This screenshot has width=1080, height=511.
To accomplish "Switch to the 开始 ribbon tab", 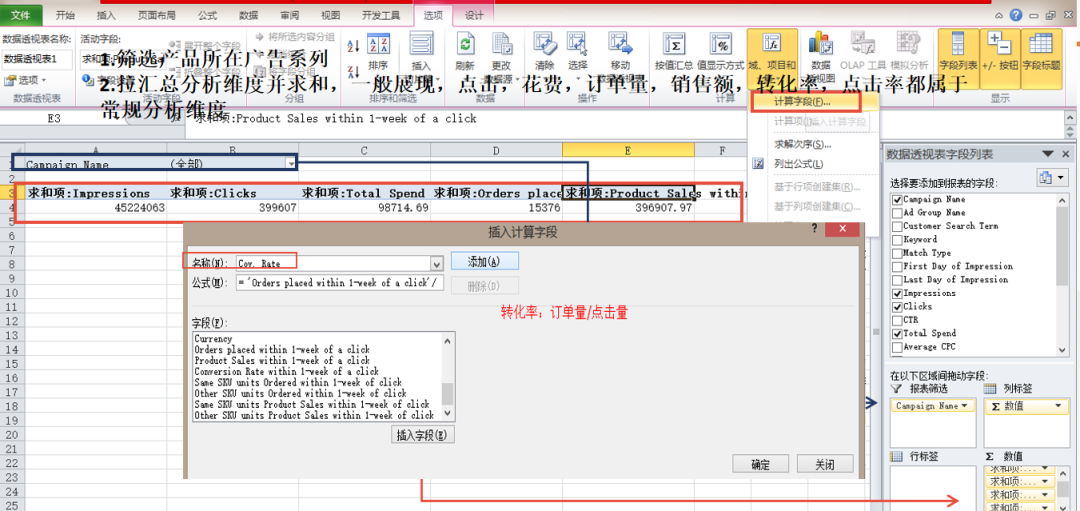I will click(x=65, y=14).
